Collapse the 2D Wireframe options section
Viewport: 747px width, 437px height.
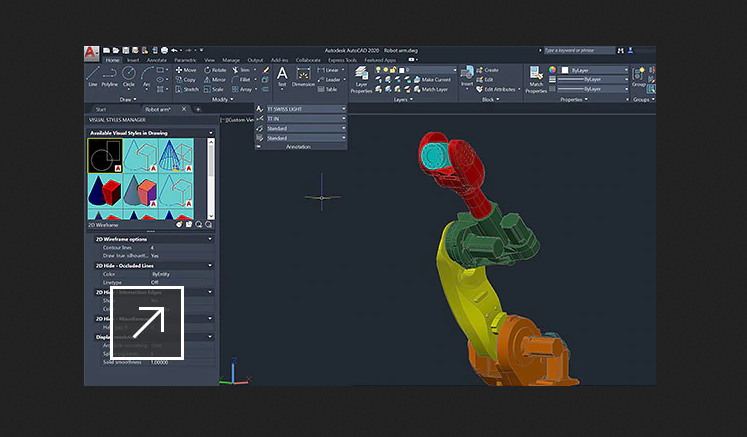210,239
